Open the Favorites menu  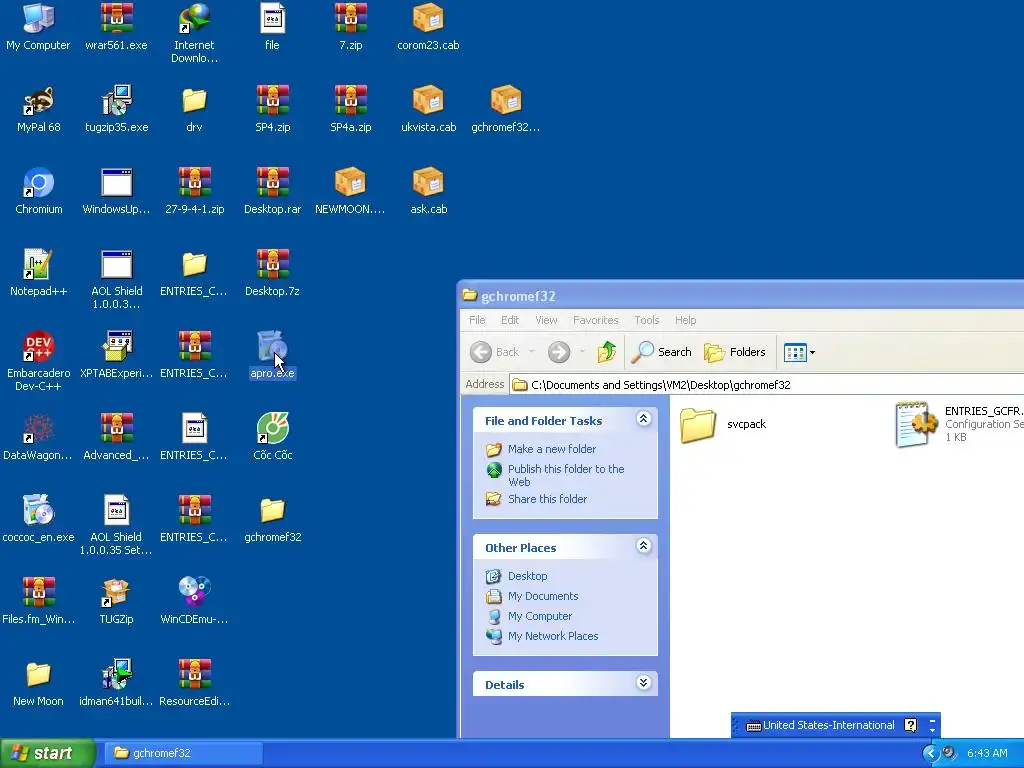click(596, 320)
